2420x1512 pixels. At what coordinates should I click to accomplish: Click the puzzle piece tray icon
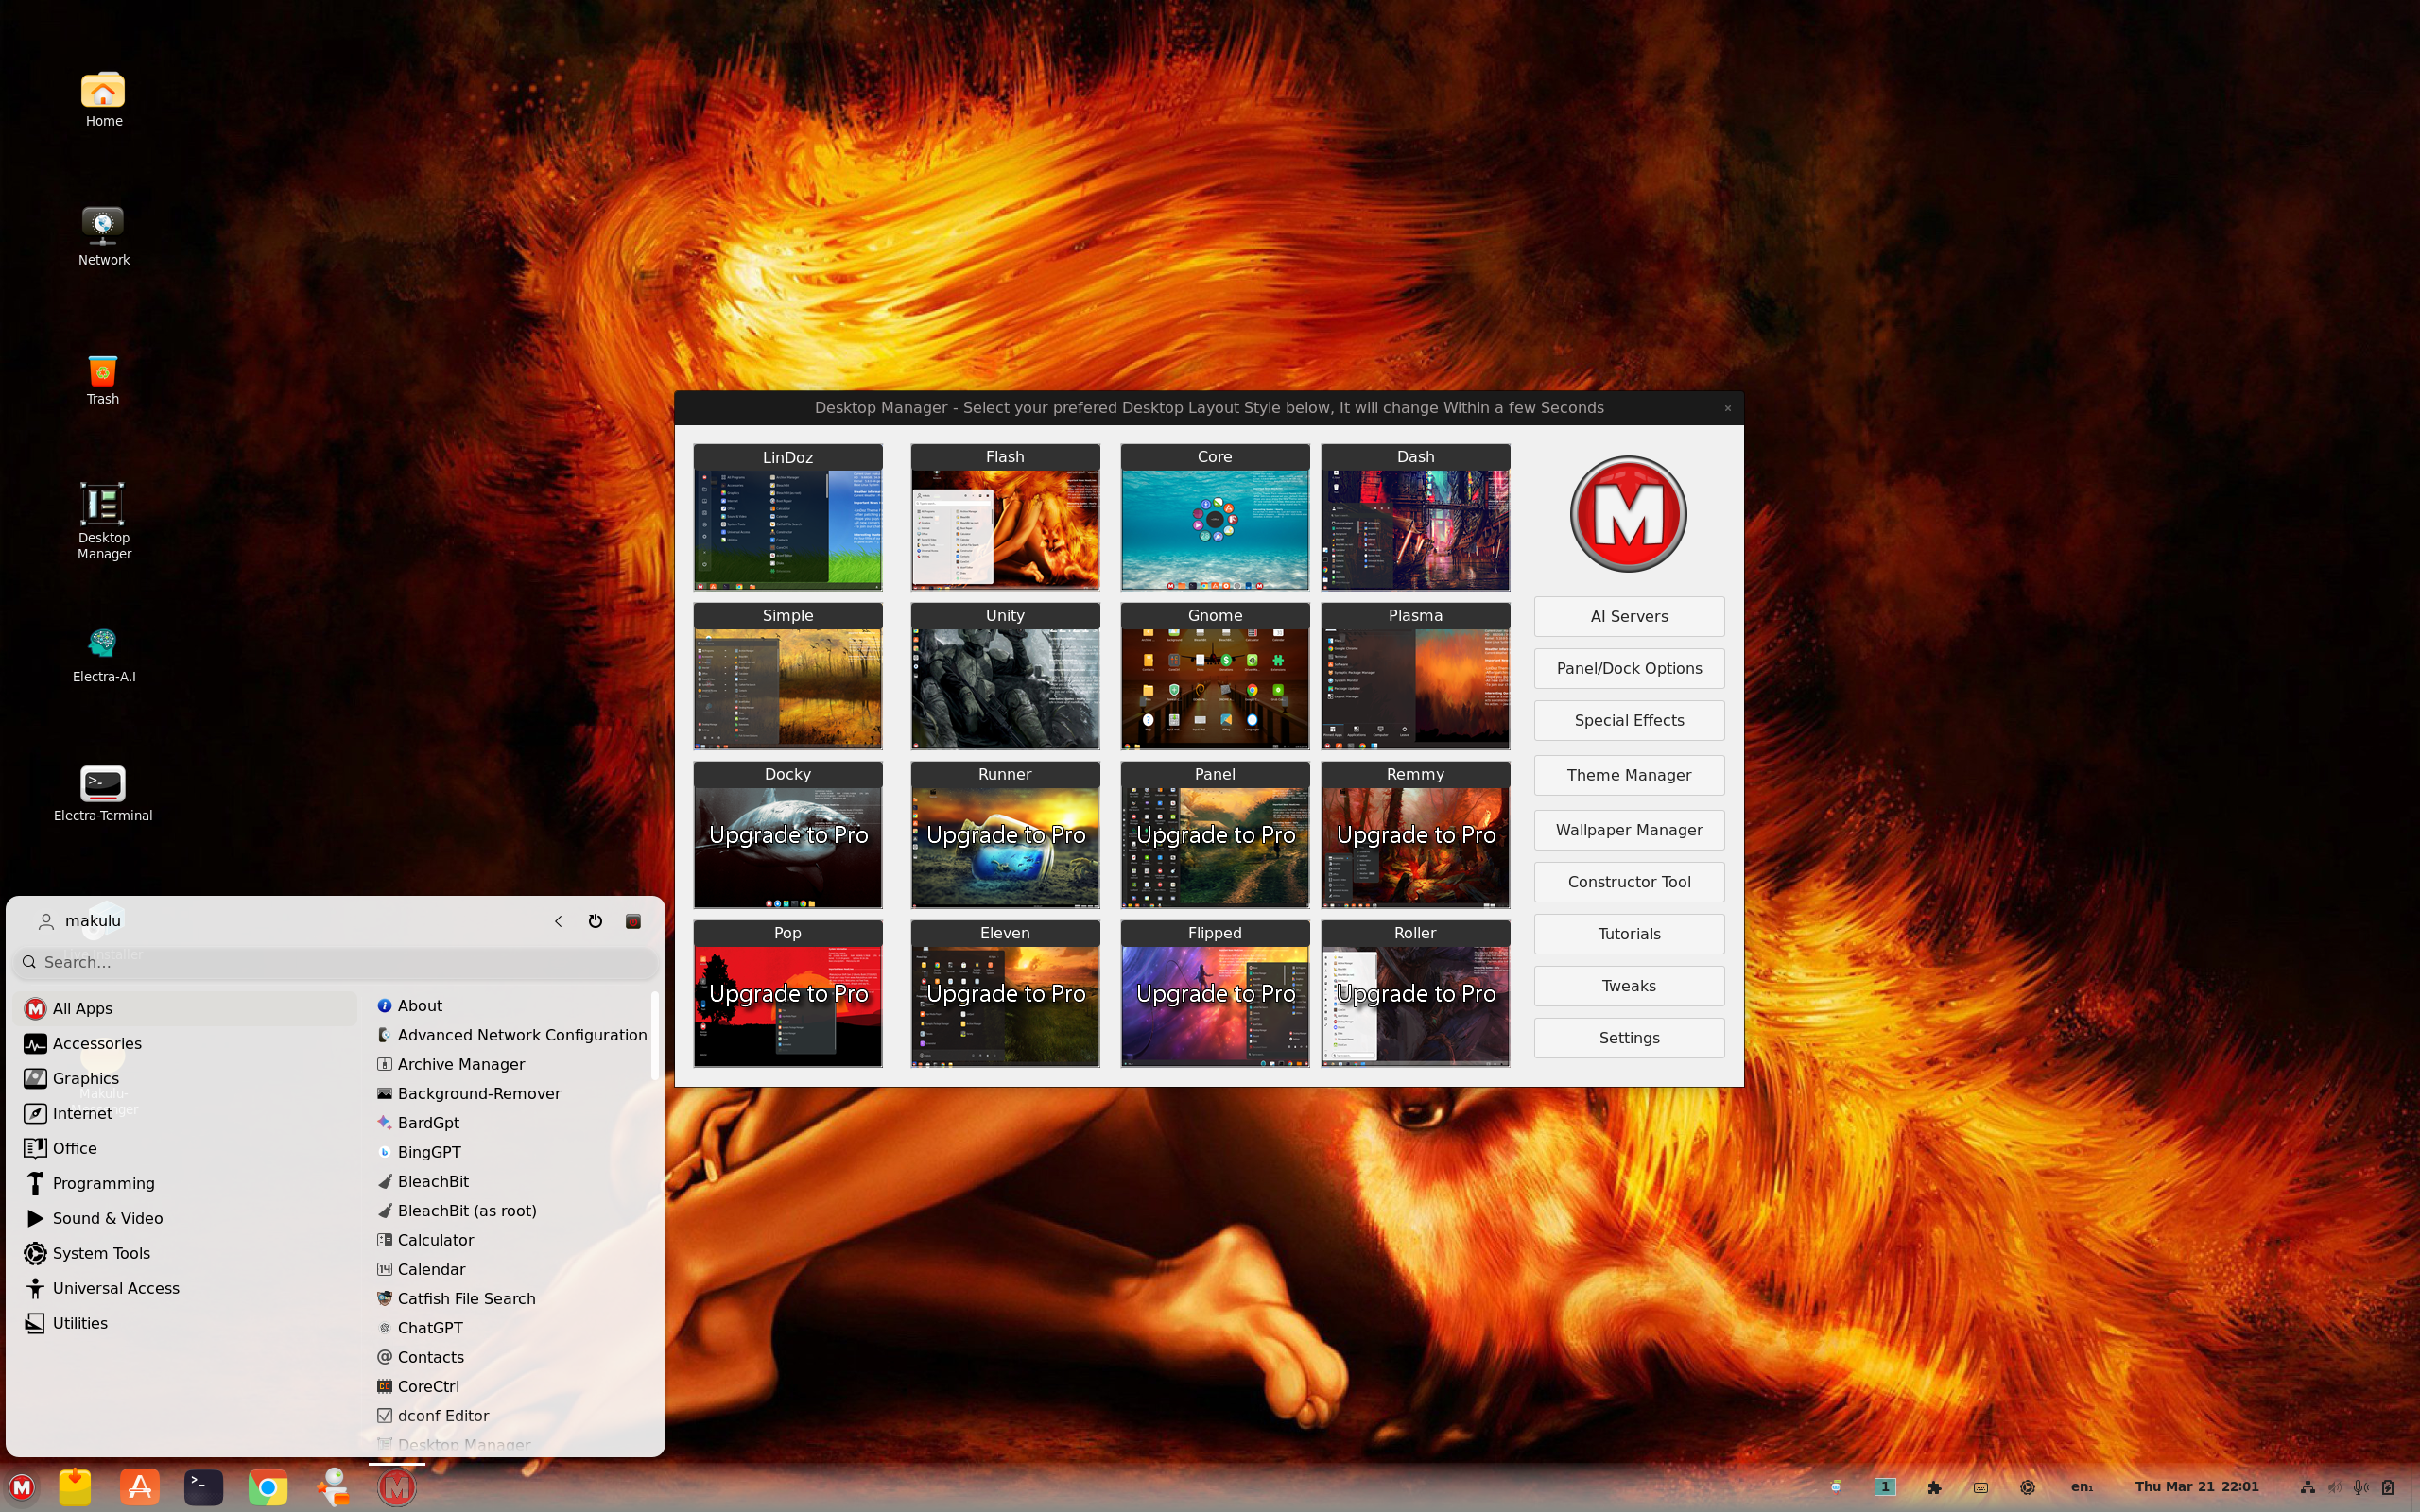(x=1934, y=1487)
